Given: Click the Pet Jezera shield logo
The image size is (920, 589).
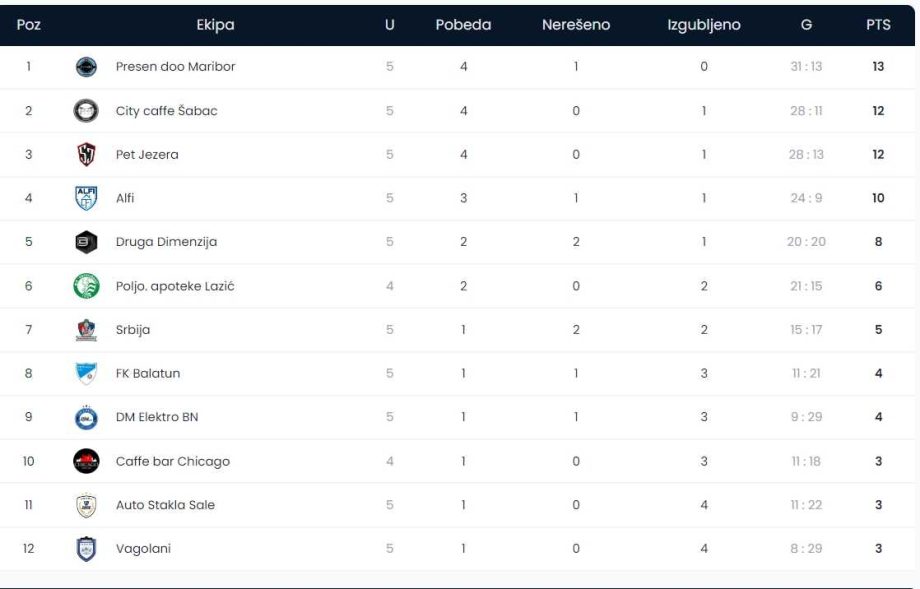Looking at the screenshot, I should (x=86, y=155).
